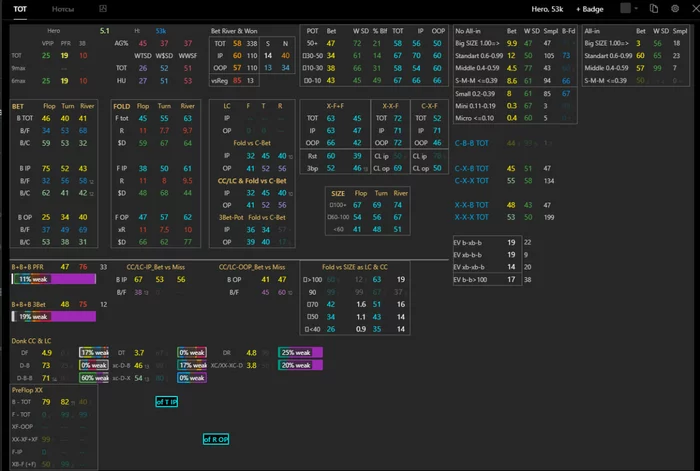Click the C-B-B TOT stat label
This screenshot has height=471, width=700.
(471, 143)
